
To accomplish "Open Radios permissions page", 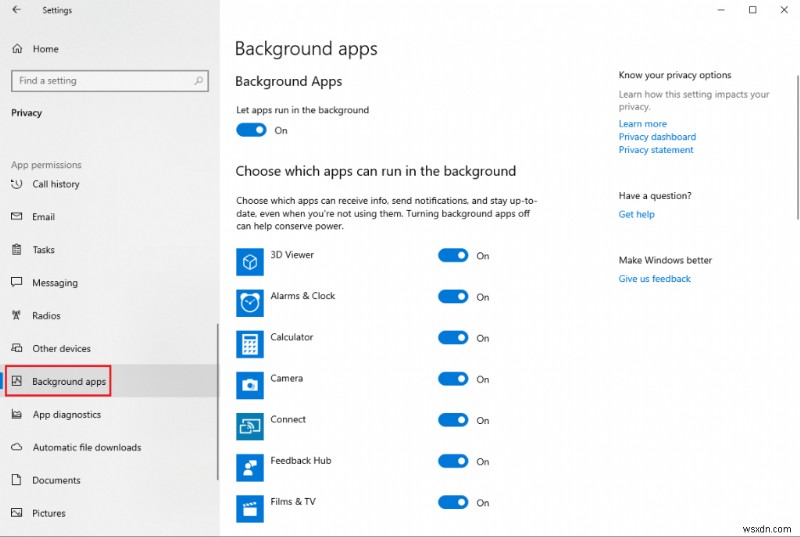I will (x=109, y=316).
